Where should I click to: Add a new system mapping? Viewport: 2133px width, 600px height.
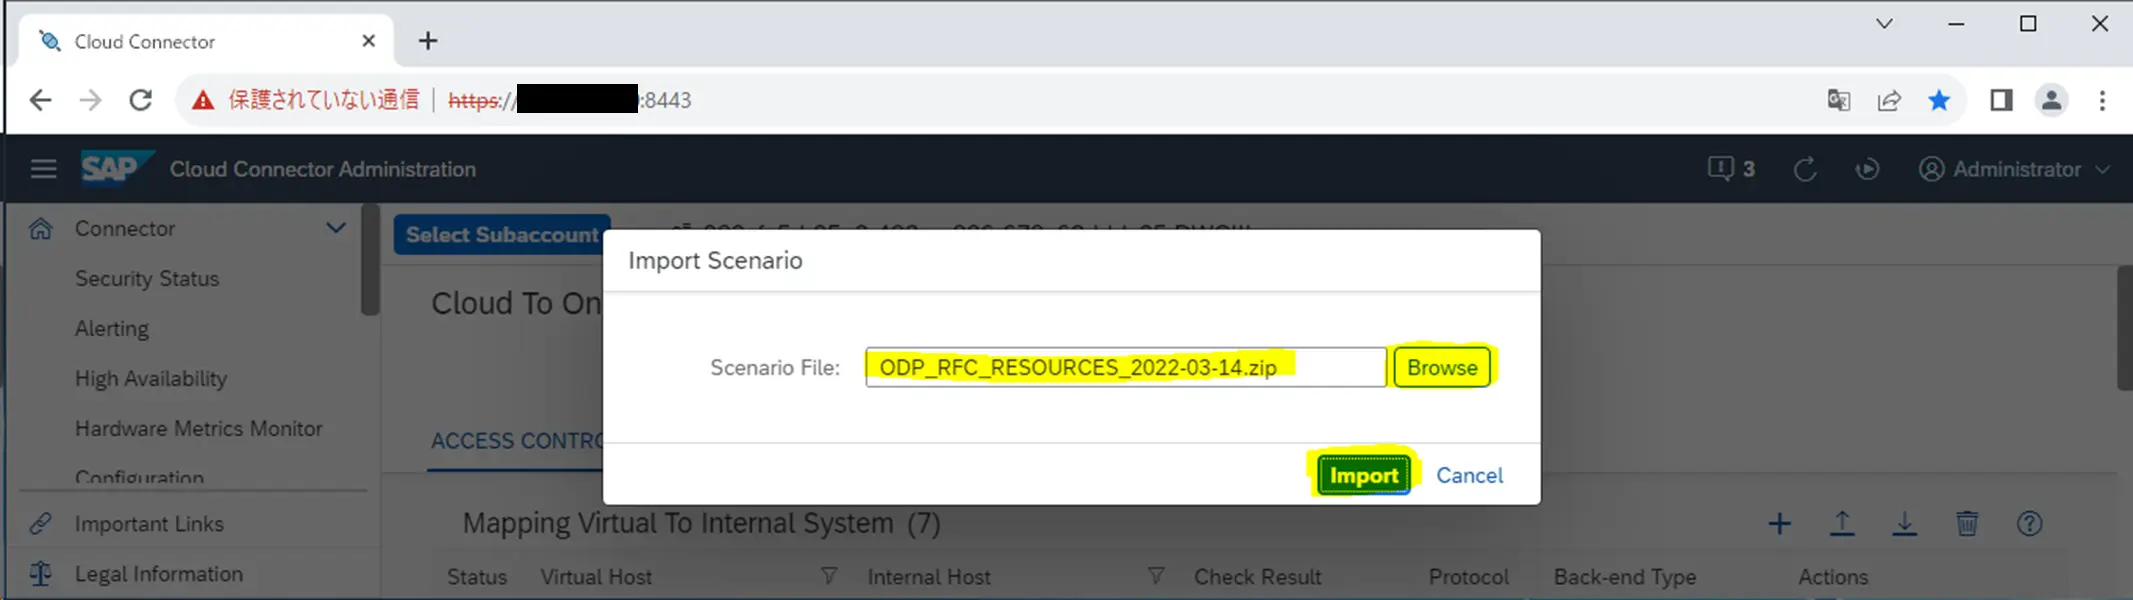click(x=1779, y=523)
